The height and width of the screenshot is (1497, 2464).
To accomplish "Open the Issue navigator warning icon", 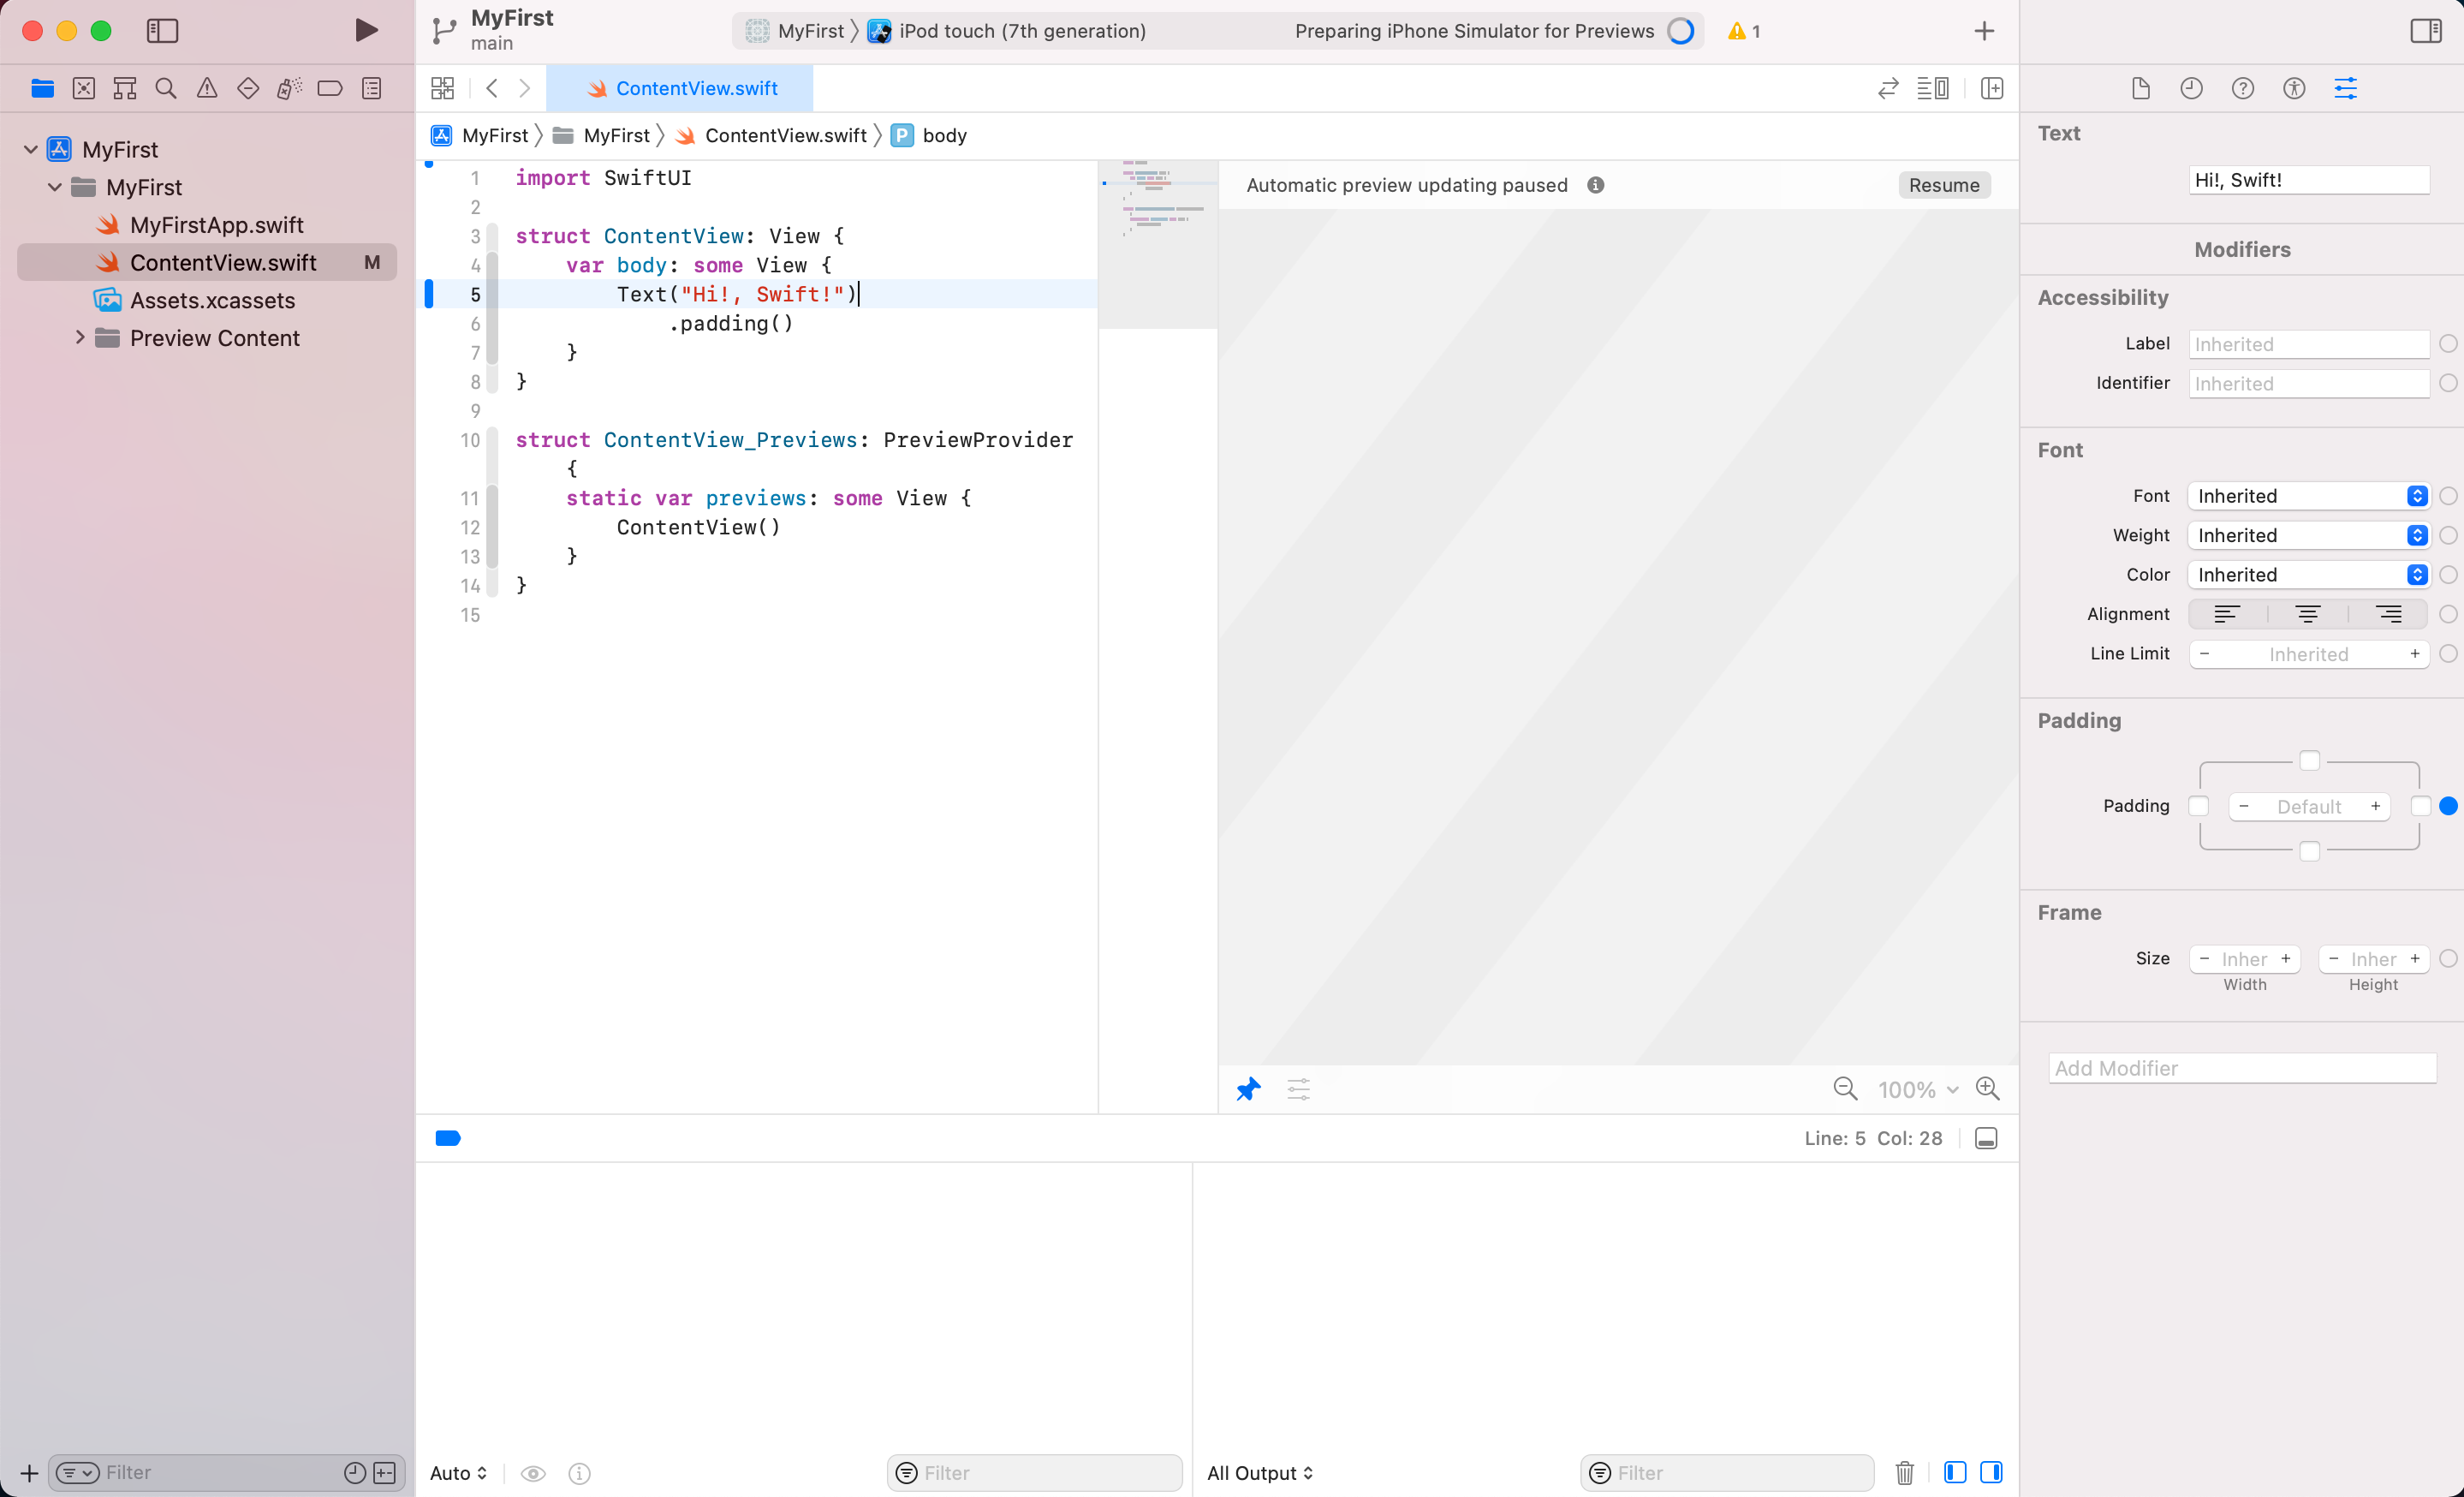I will pyautogui.click(x=207, y=88).
